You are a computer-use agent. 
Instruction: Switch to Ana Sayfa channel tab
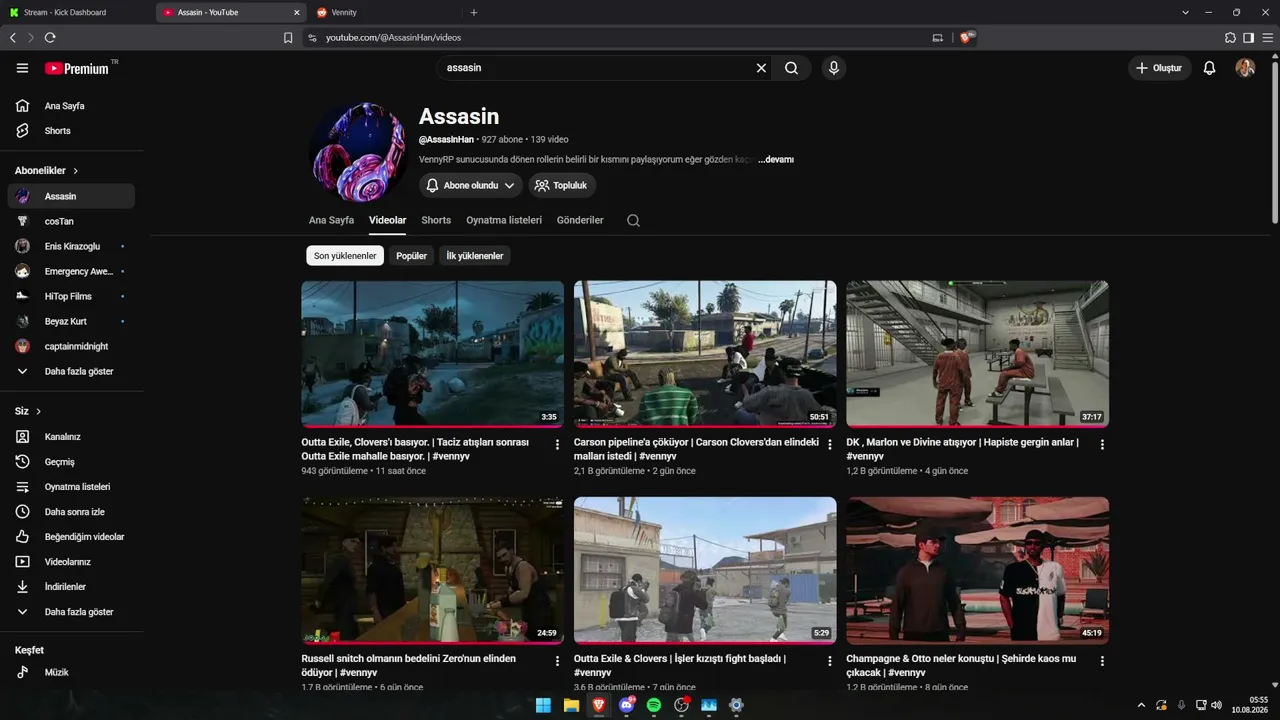pyautogui.click(x=331, y=220)
